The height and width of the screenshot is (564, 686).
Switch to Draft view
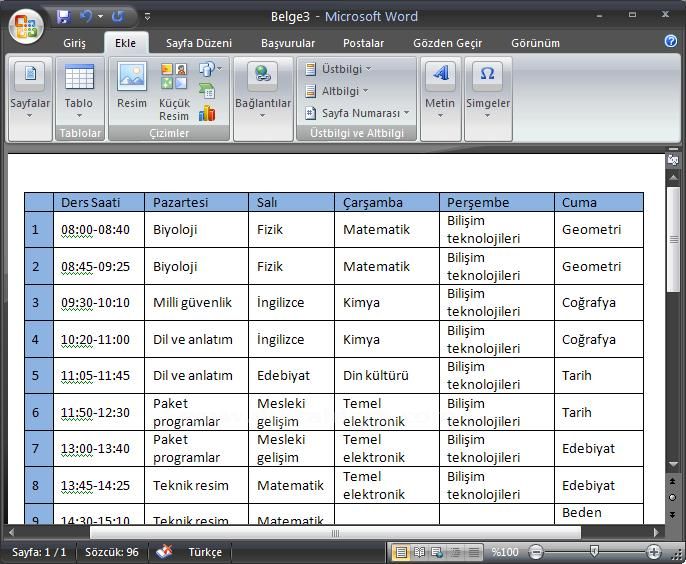pos(473,552)
